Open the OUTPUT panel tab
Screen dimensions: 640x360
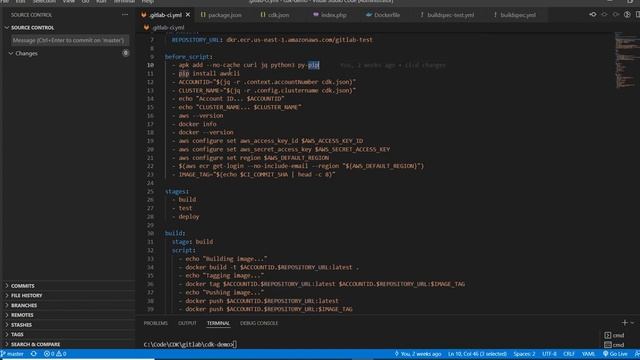[x=187, y=323]
